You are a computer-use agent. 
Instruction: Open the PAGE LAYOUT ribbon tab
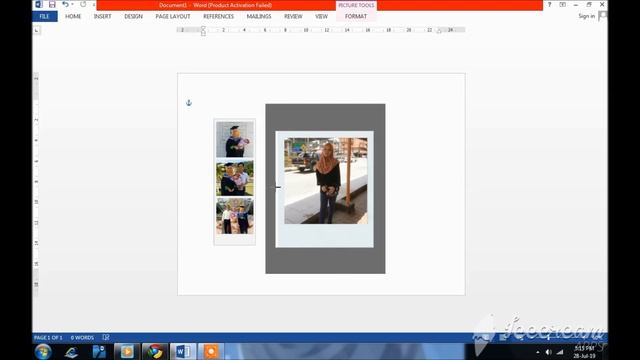click(173, 16)
